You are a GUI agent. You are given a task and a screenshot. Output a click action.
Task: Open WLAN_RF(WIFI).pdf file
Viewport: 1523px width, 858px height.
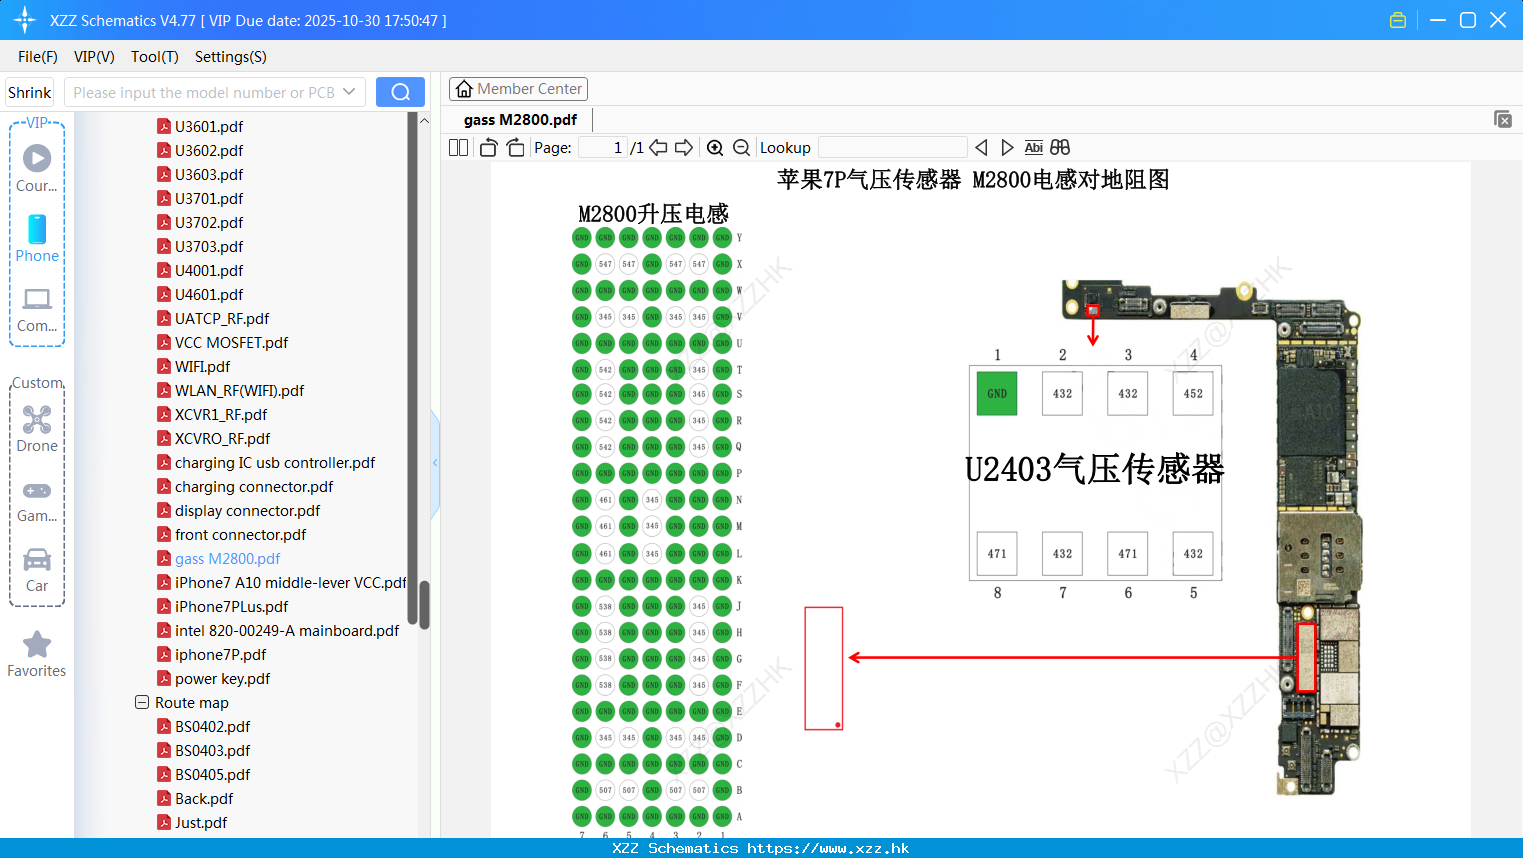pos(239,390)
